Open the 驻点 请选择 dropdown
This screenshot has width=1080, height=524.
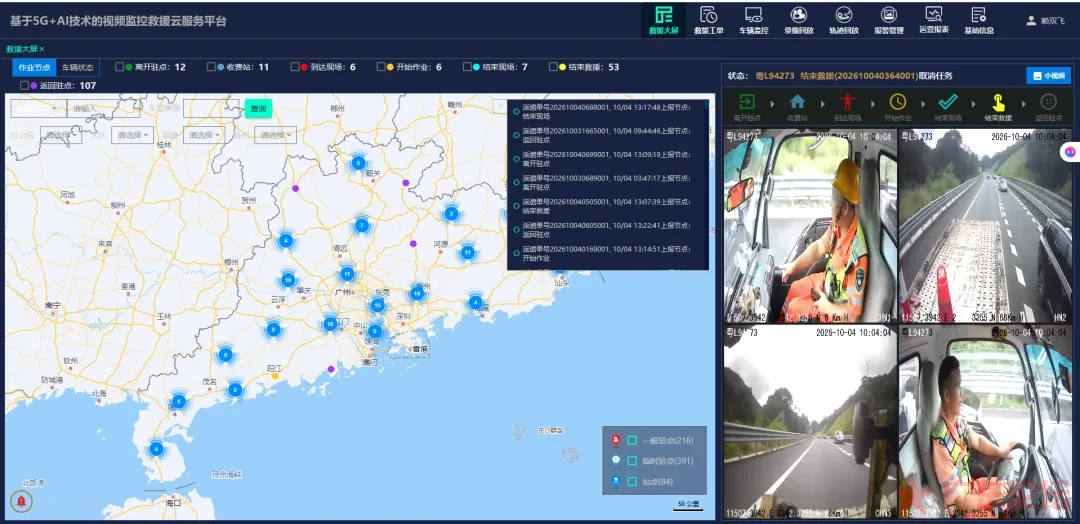(276, 136)
